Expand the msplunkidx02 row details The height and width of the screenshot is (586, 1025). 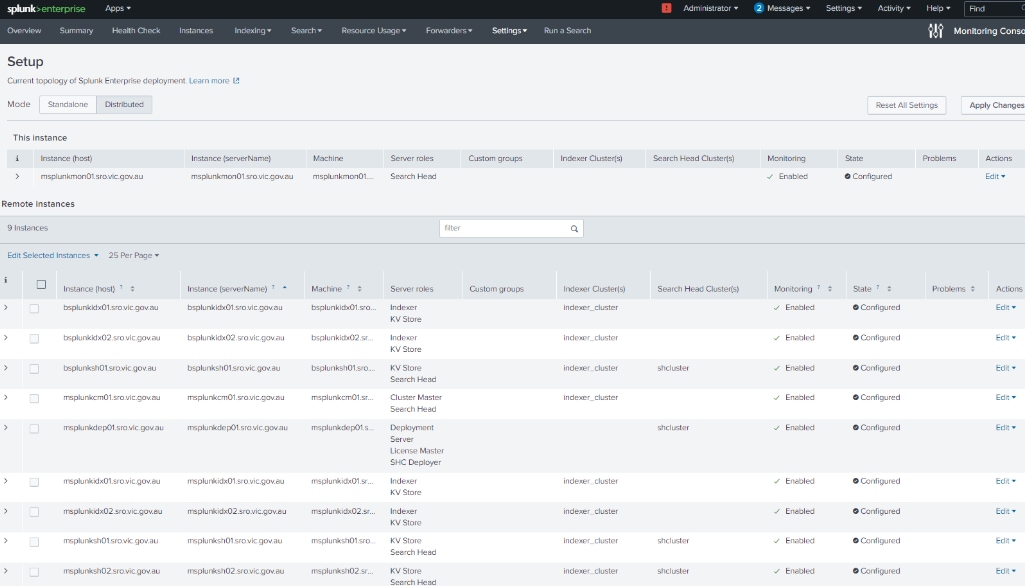pos(6,511)
